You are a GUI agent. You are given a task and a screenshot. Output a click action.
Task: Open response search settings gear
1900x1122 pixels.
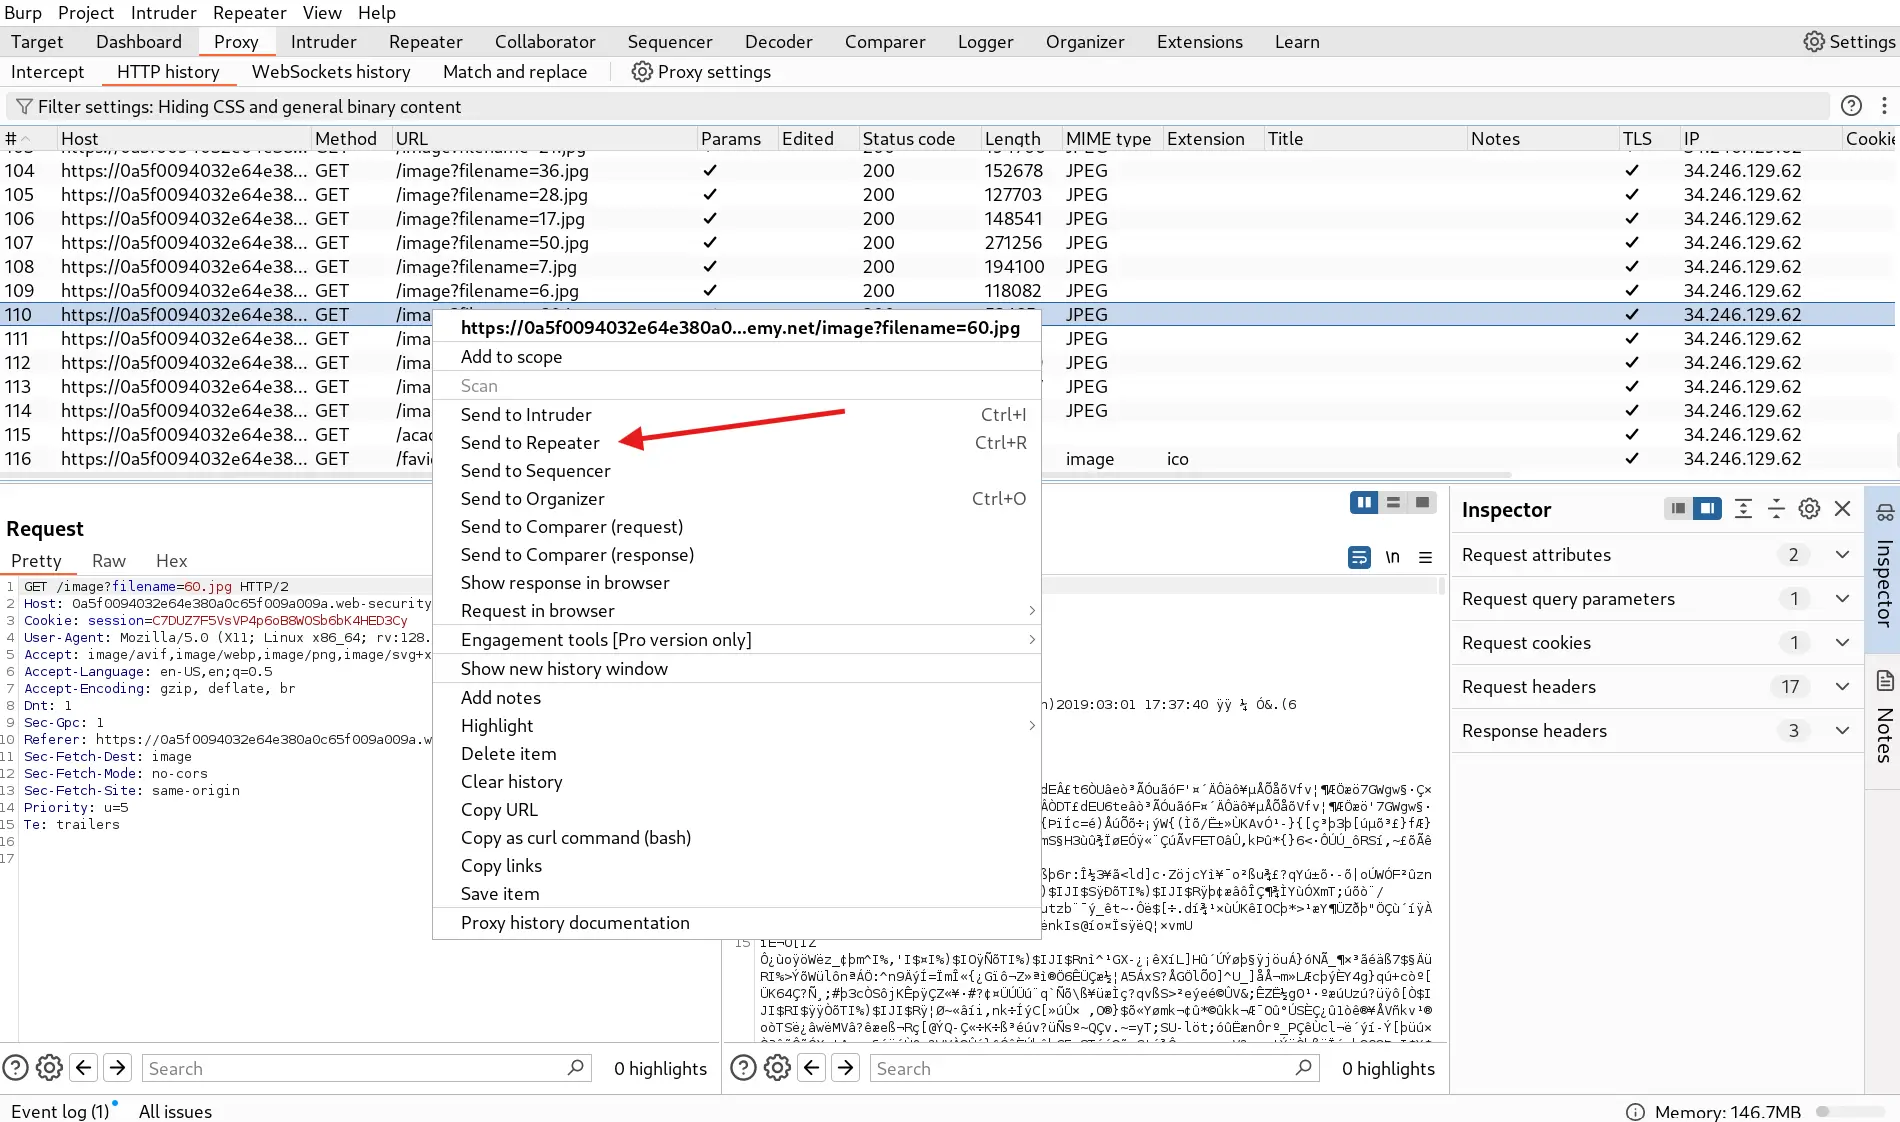tap(777, 1068)
